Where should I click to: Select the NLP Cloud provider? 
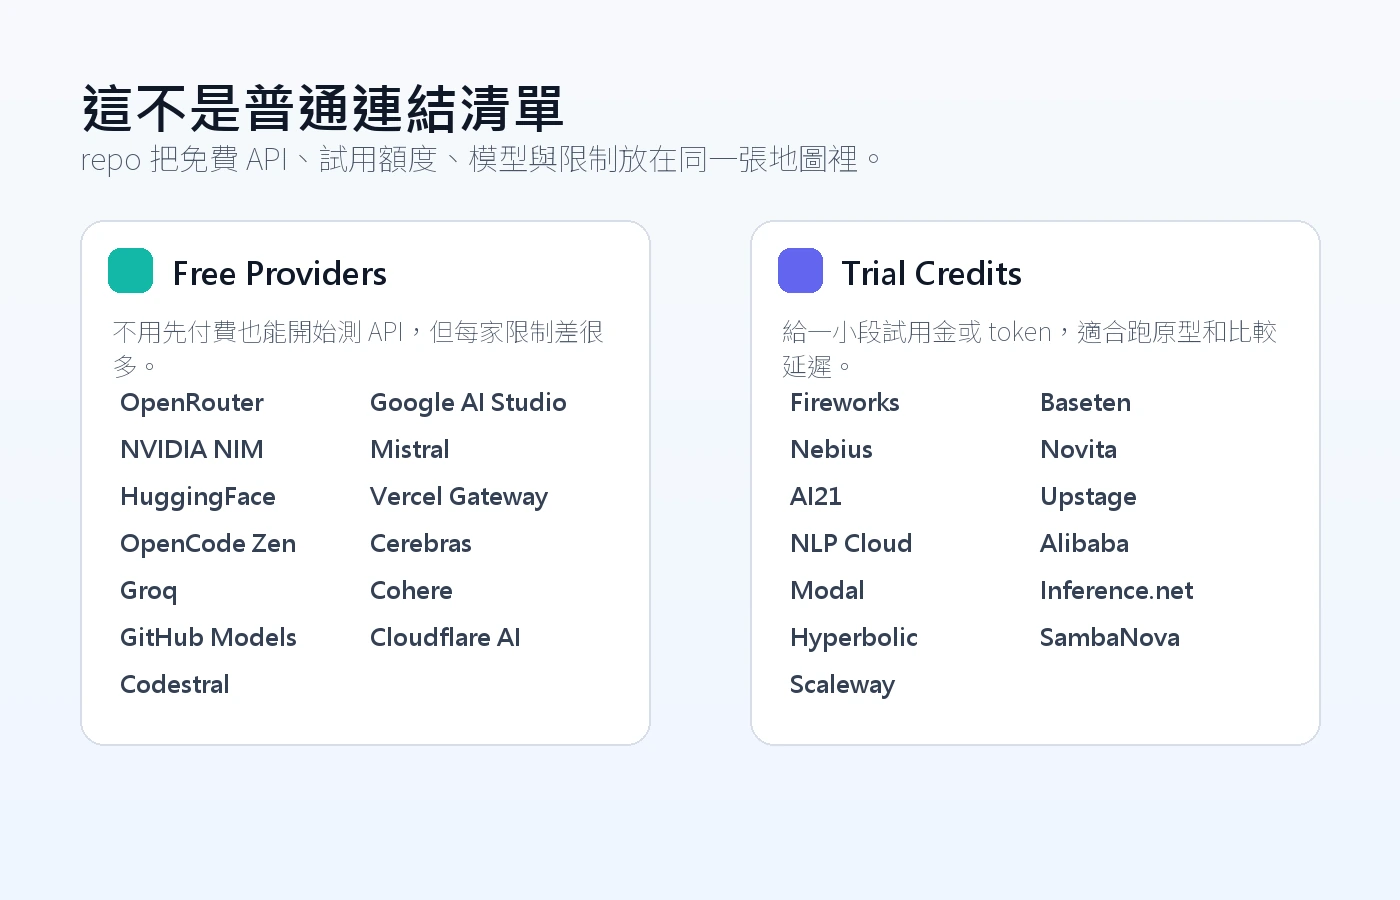pyautogui.click(x=851, y=544)
